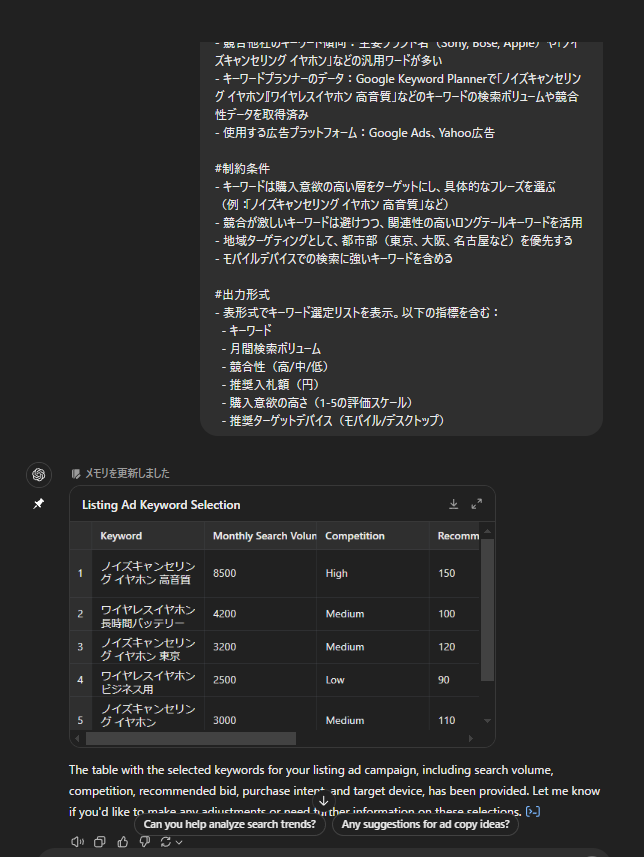Copy the response using copy icon
The image size is (644, 857).
(100, 842)
